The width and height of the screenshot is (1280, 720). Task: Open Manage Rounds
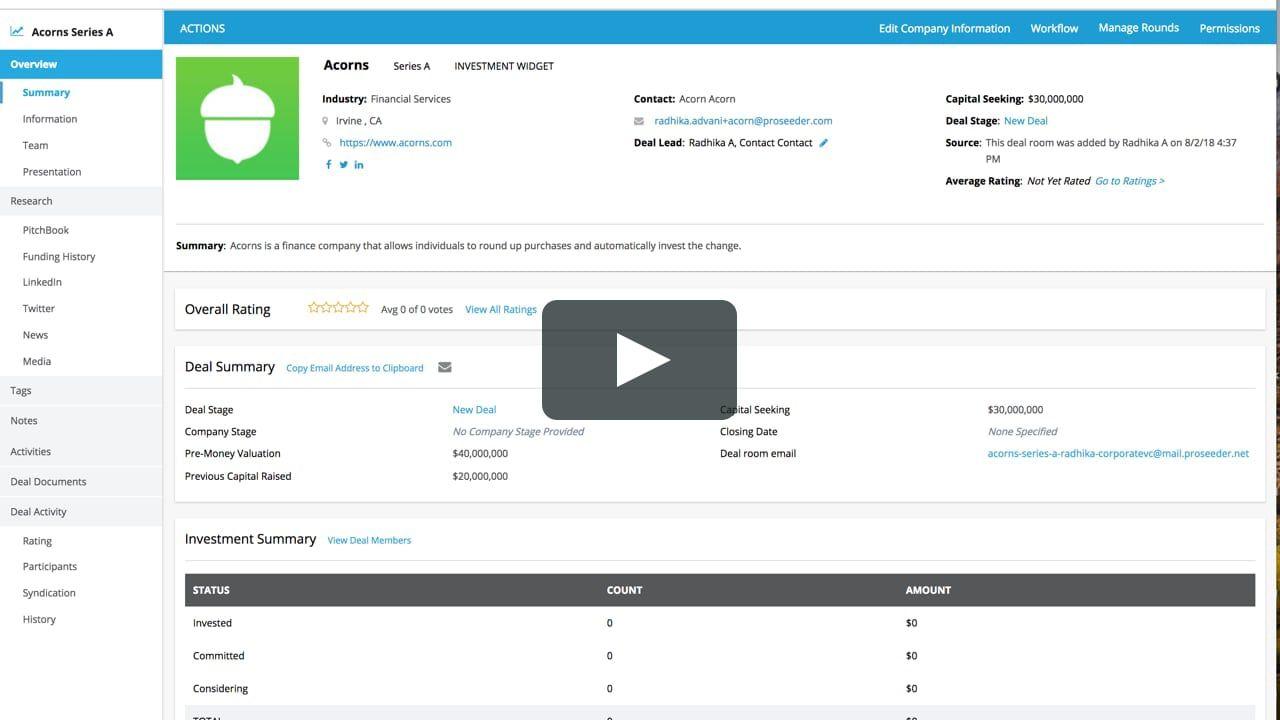pyautogui.click(x=1138, y=28)
